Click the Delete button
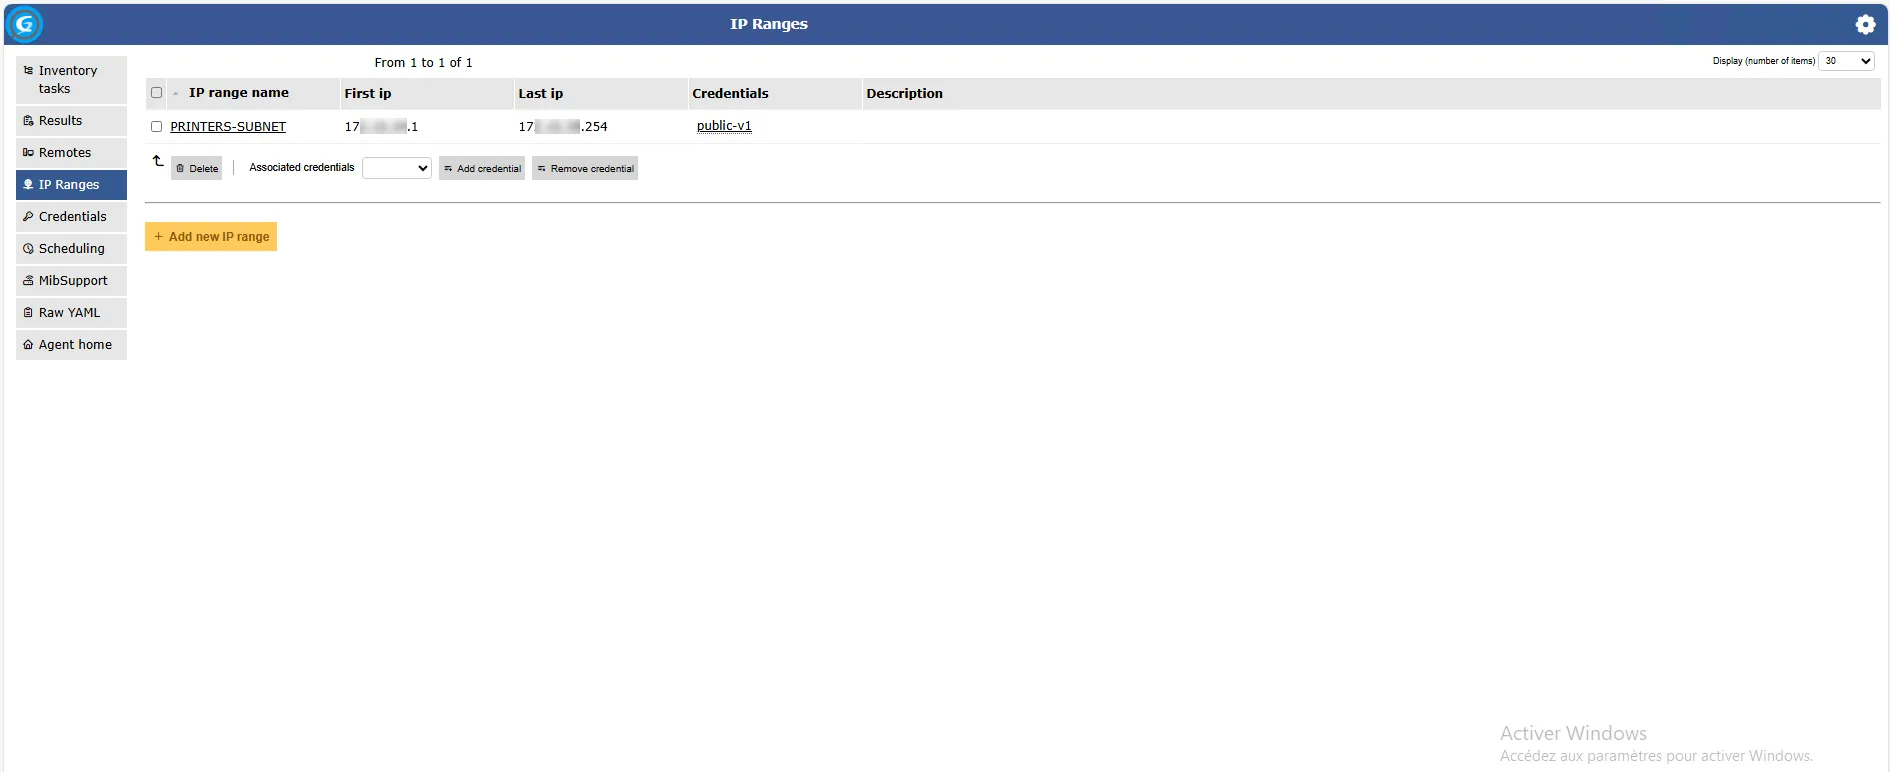The width and height of the screenshot is (1890, 772). pos(197,168)
